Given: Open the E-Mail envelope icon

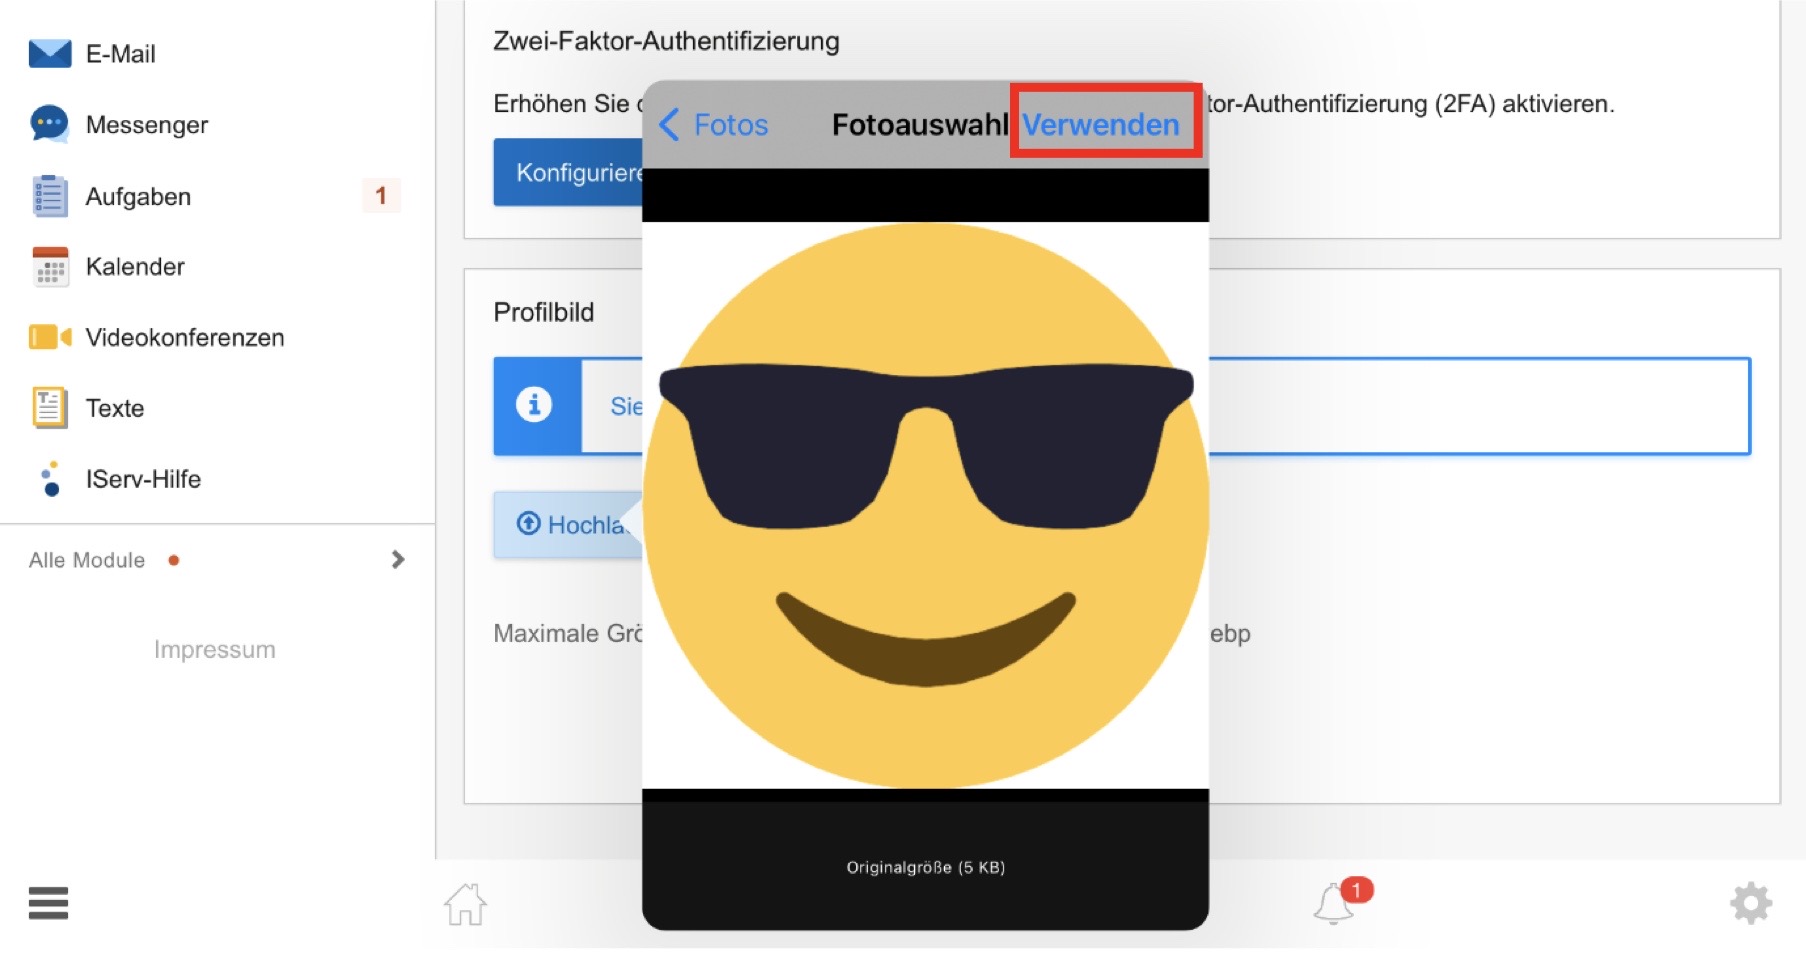Looking at the screenshot, I should 50,54.
